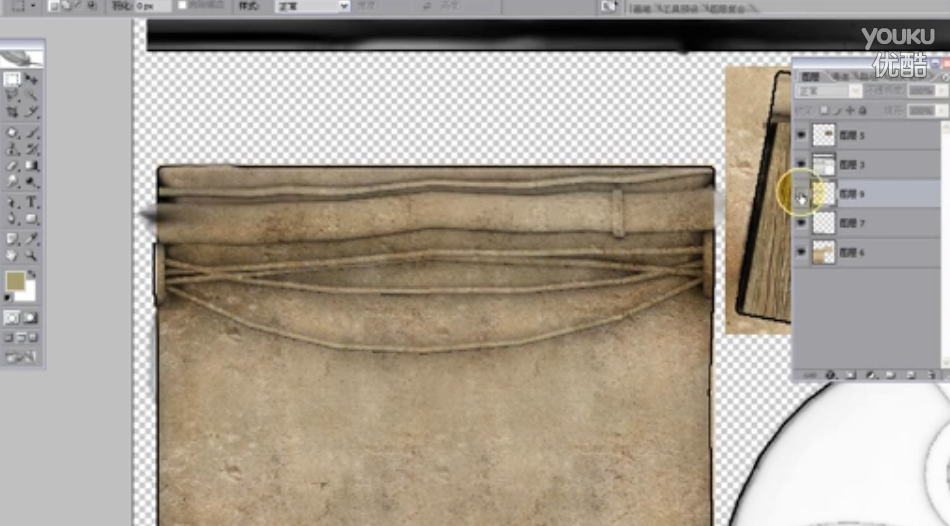Select the Rectangular Marquee tool
The height and width of the screenshot is (526, 950).
(12, 79)
